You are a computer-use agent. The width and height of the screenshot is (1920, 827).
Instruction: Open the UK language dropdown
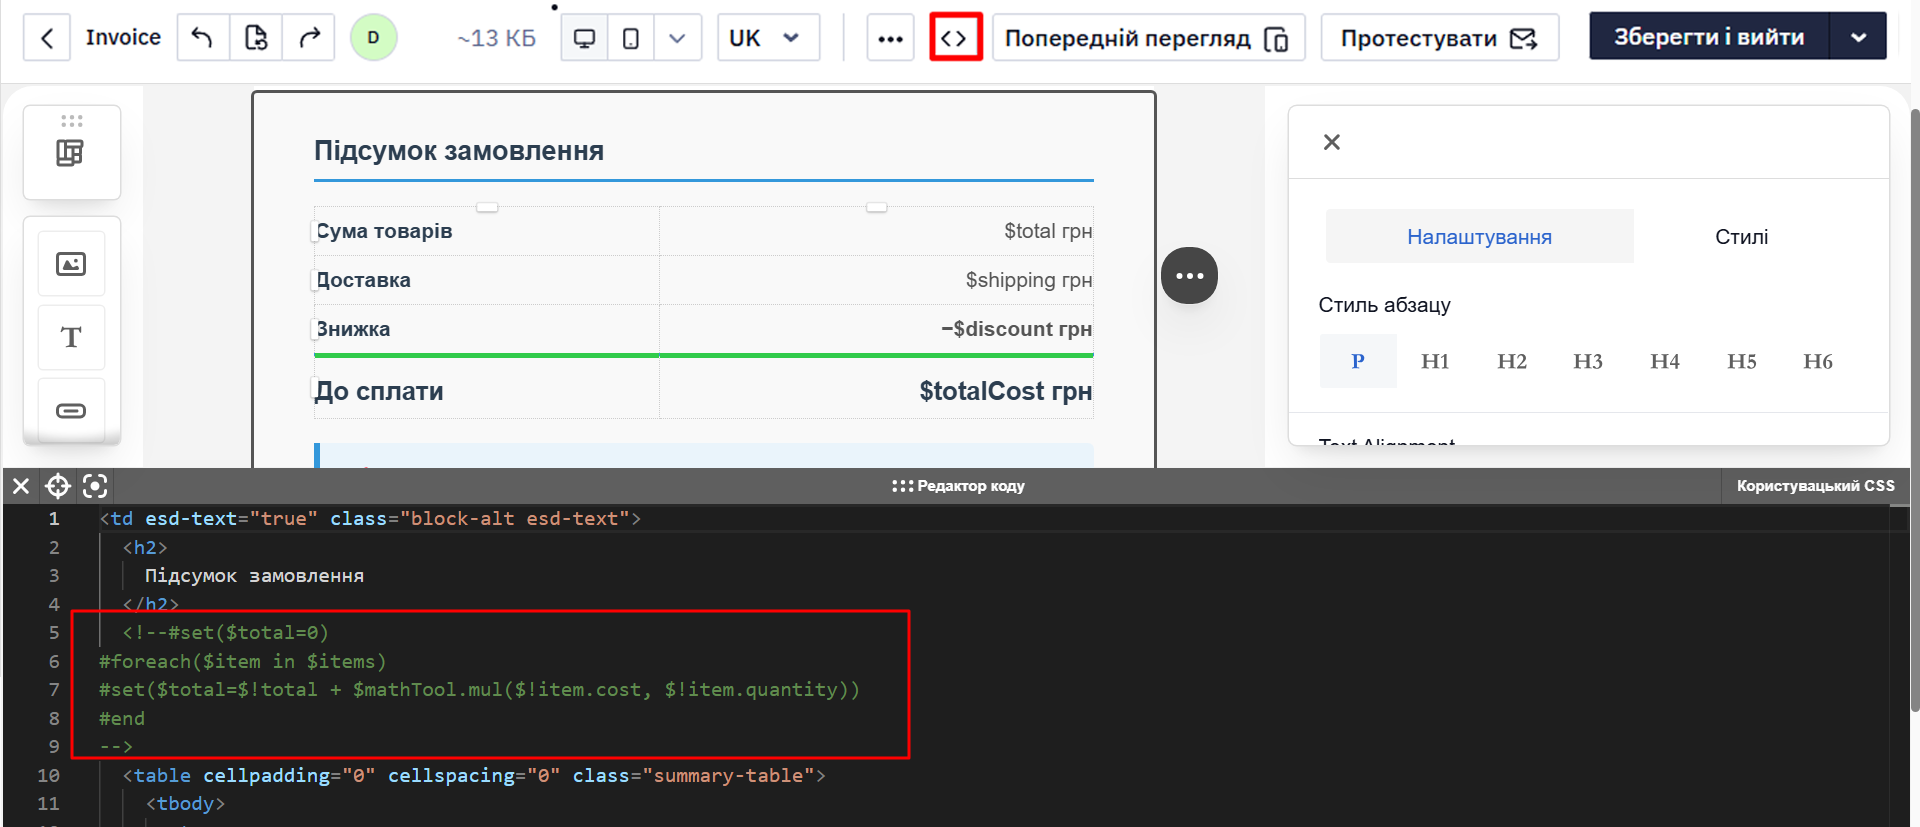(x=768, y=38)
